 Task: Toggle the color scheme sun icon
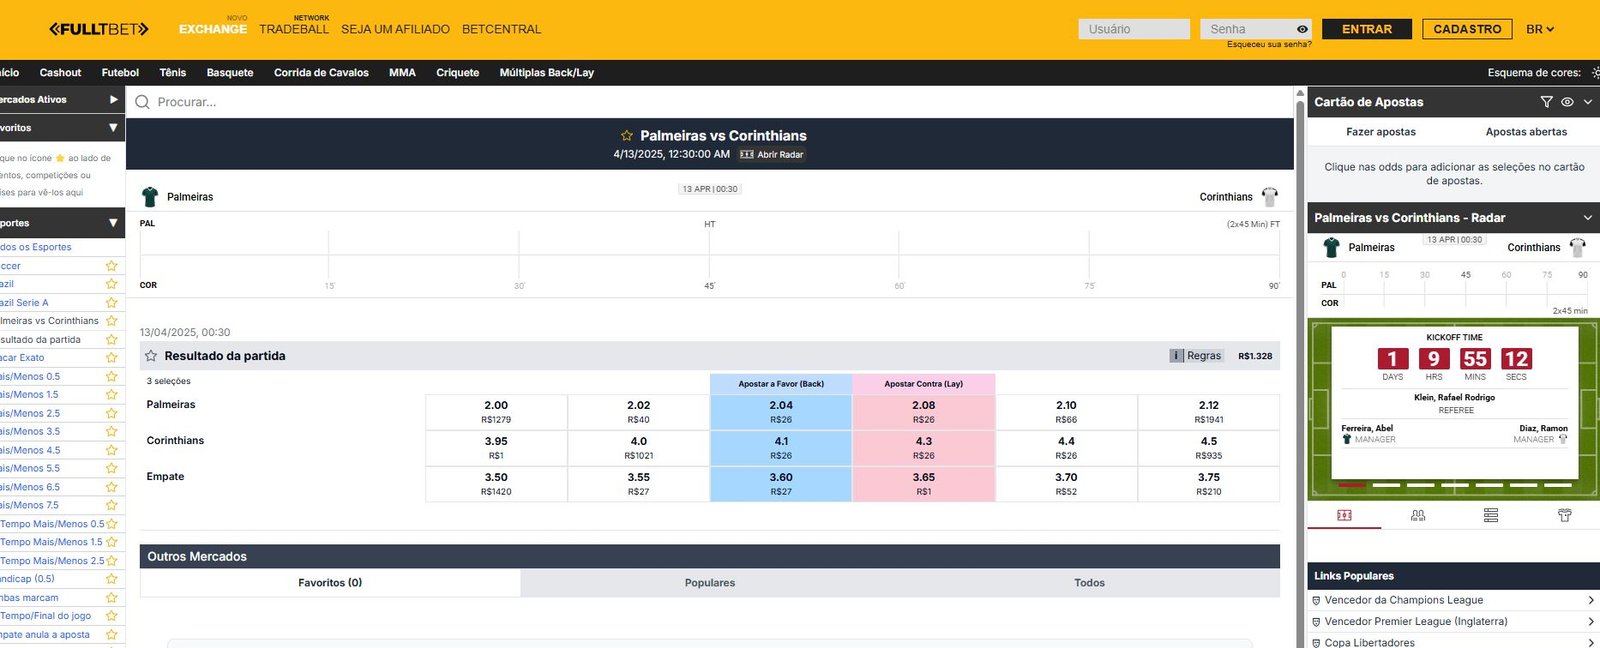[1595, 73]
